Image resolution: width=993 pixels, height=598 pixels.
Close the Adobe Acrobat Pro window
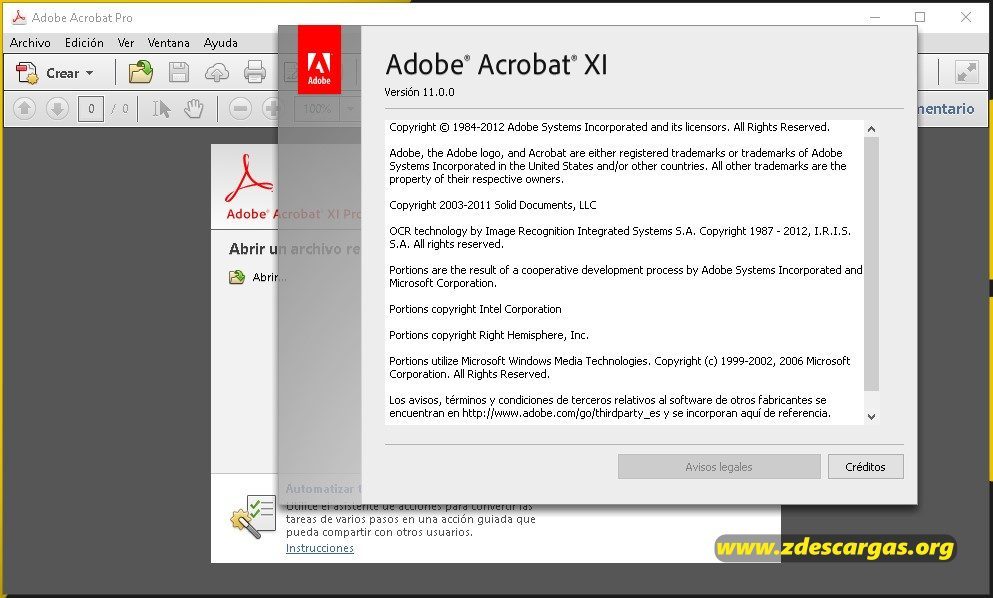coord(966,17)
